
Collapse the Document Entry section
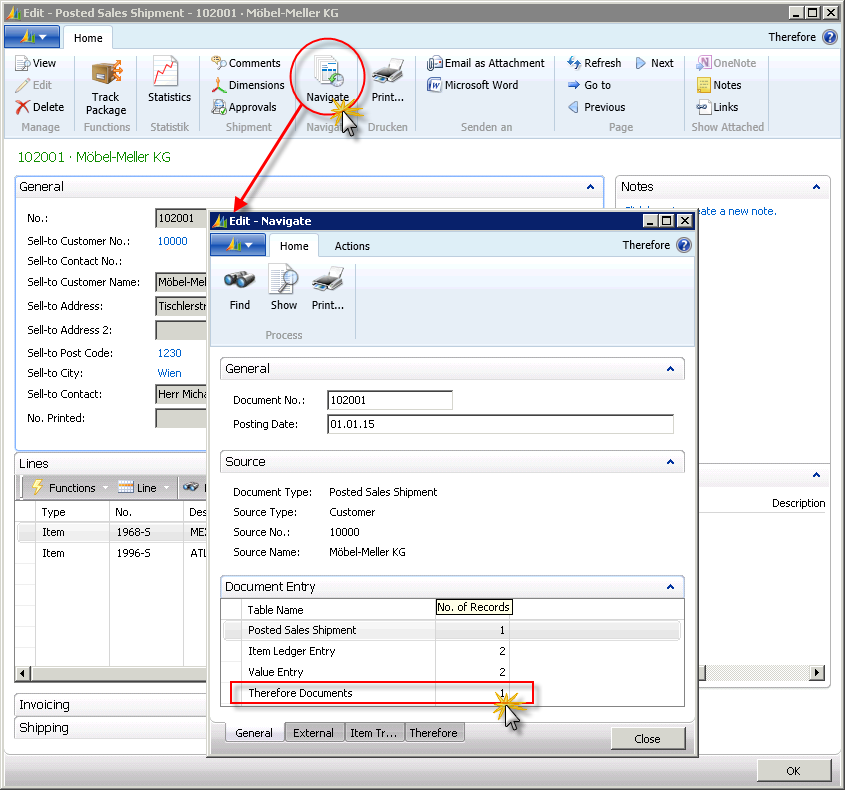pos(671,587)
